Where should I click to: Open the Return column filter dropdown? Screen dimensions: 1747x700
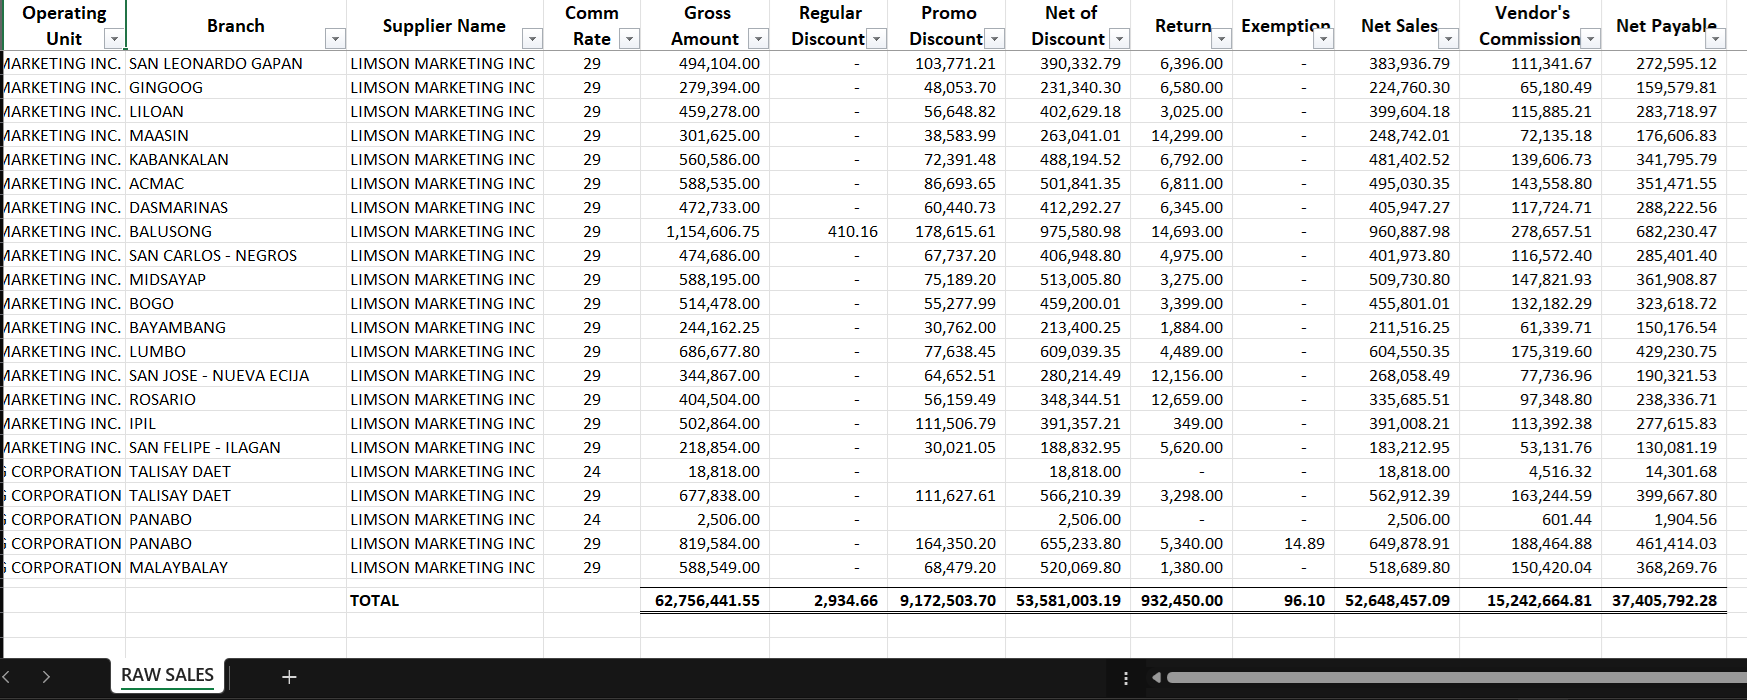(1222, 39)
